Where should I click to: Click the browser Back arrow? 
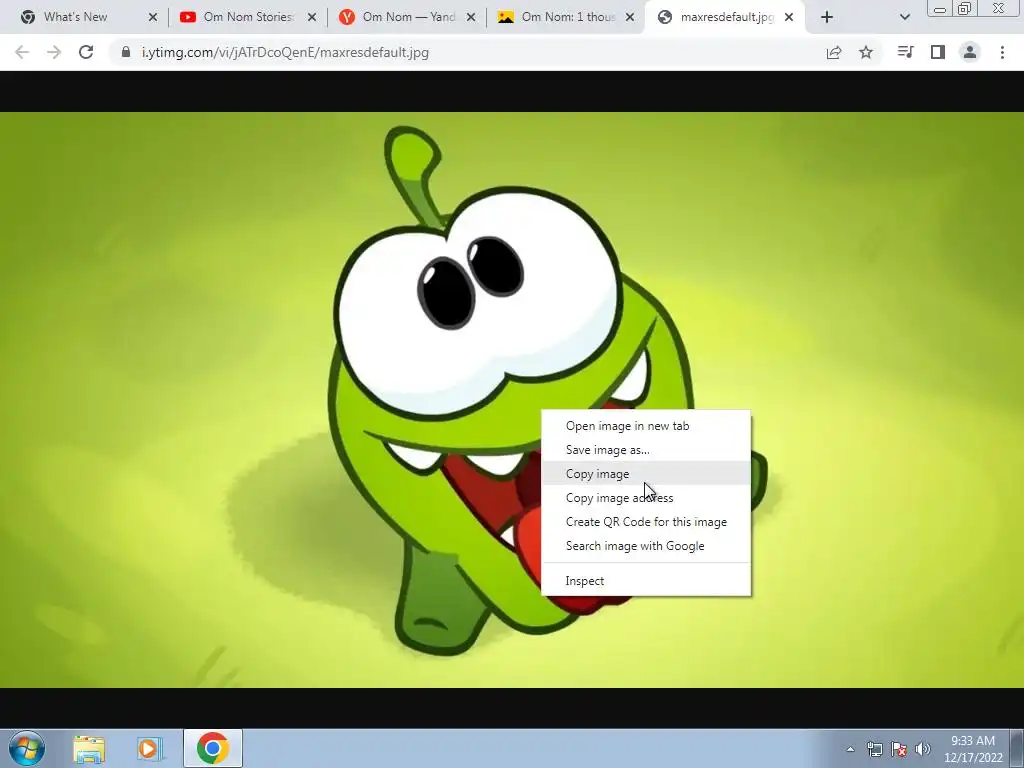click(22, 52)
